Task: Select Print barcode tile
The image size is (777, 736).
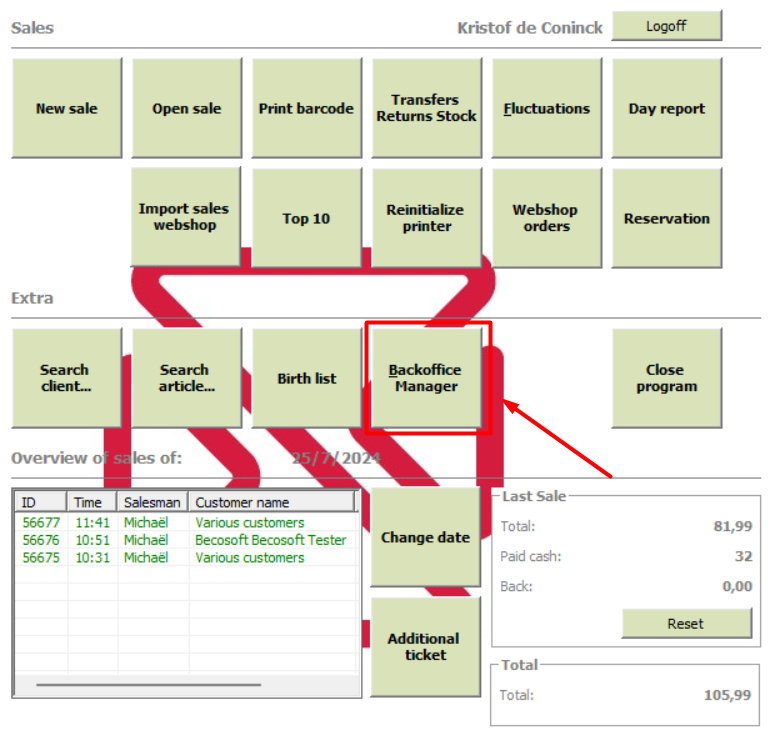Action: tap(307, 108)
